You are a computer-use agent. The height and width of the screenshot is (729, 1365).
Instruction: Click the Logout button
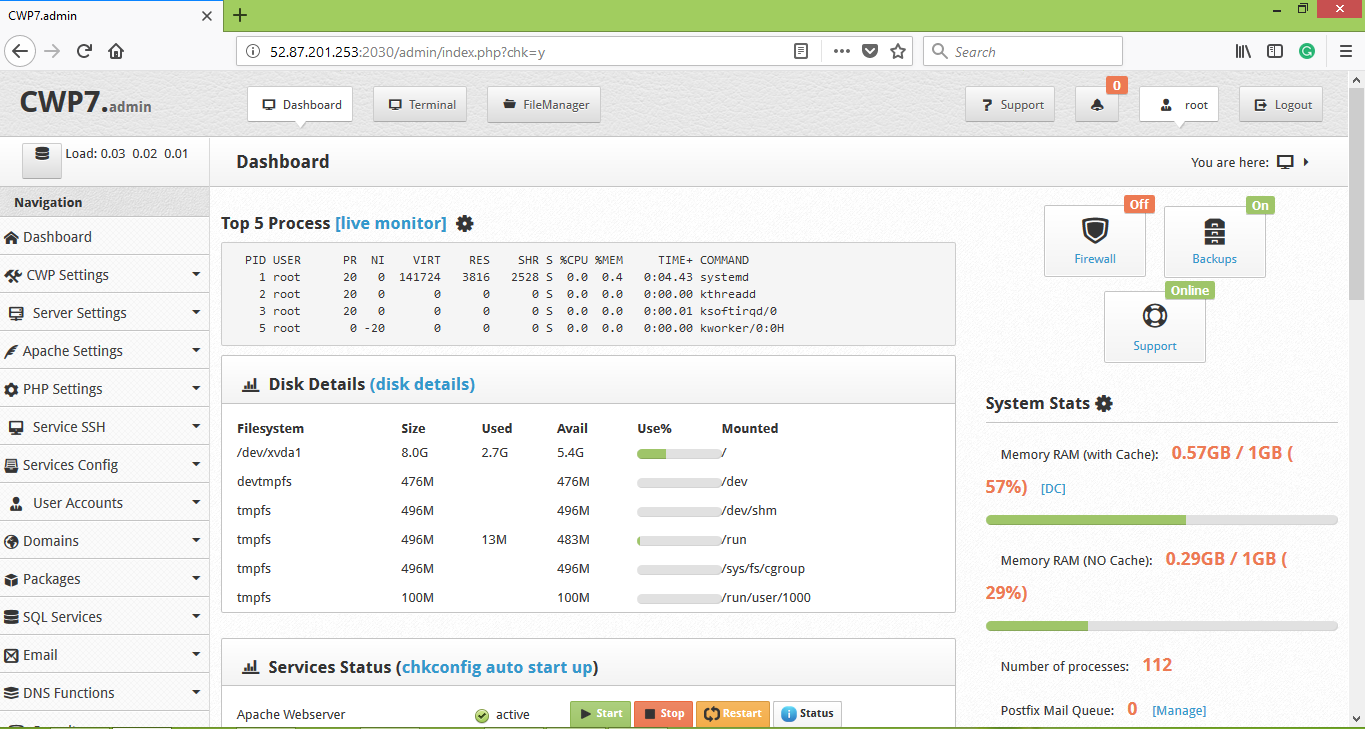pyautogui.click(x=1281, y=105)
